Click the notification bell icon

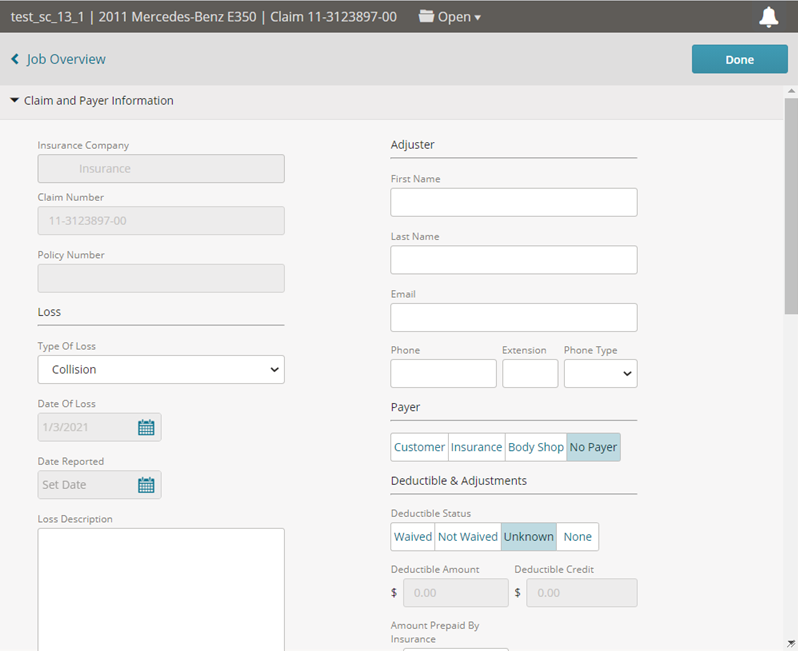click(768, 17)
